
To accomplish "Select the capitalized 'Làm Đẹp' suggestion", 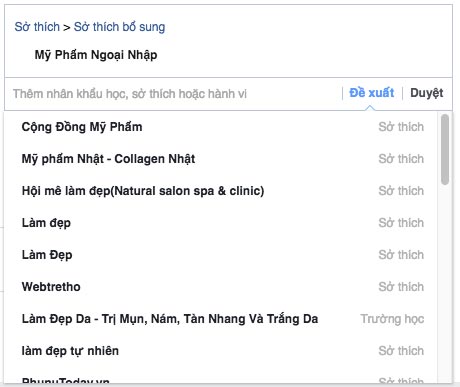I will click(221, 255).
